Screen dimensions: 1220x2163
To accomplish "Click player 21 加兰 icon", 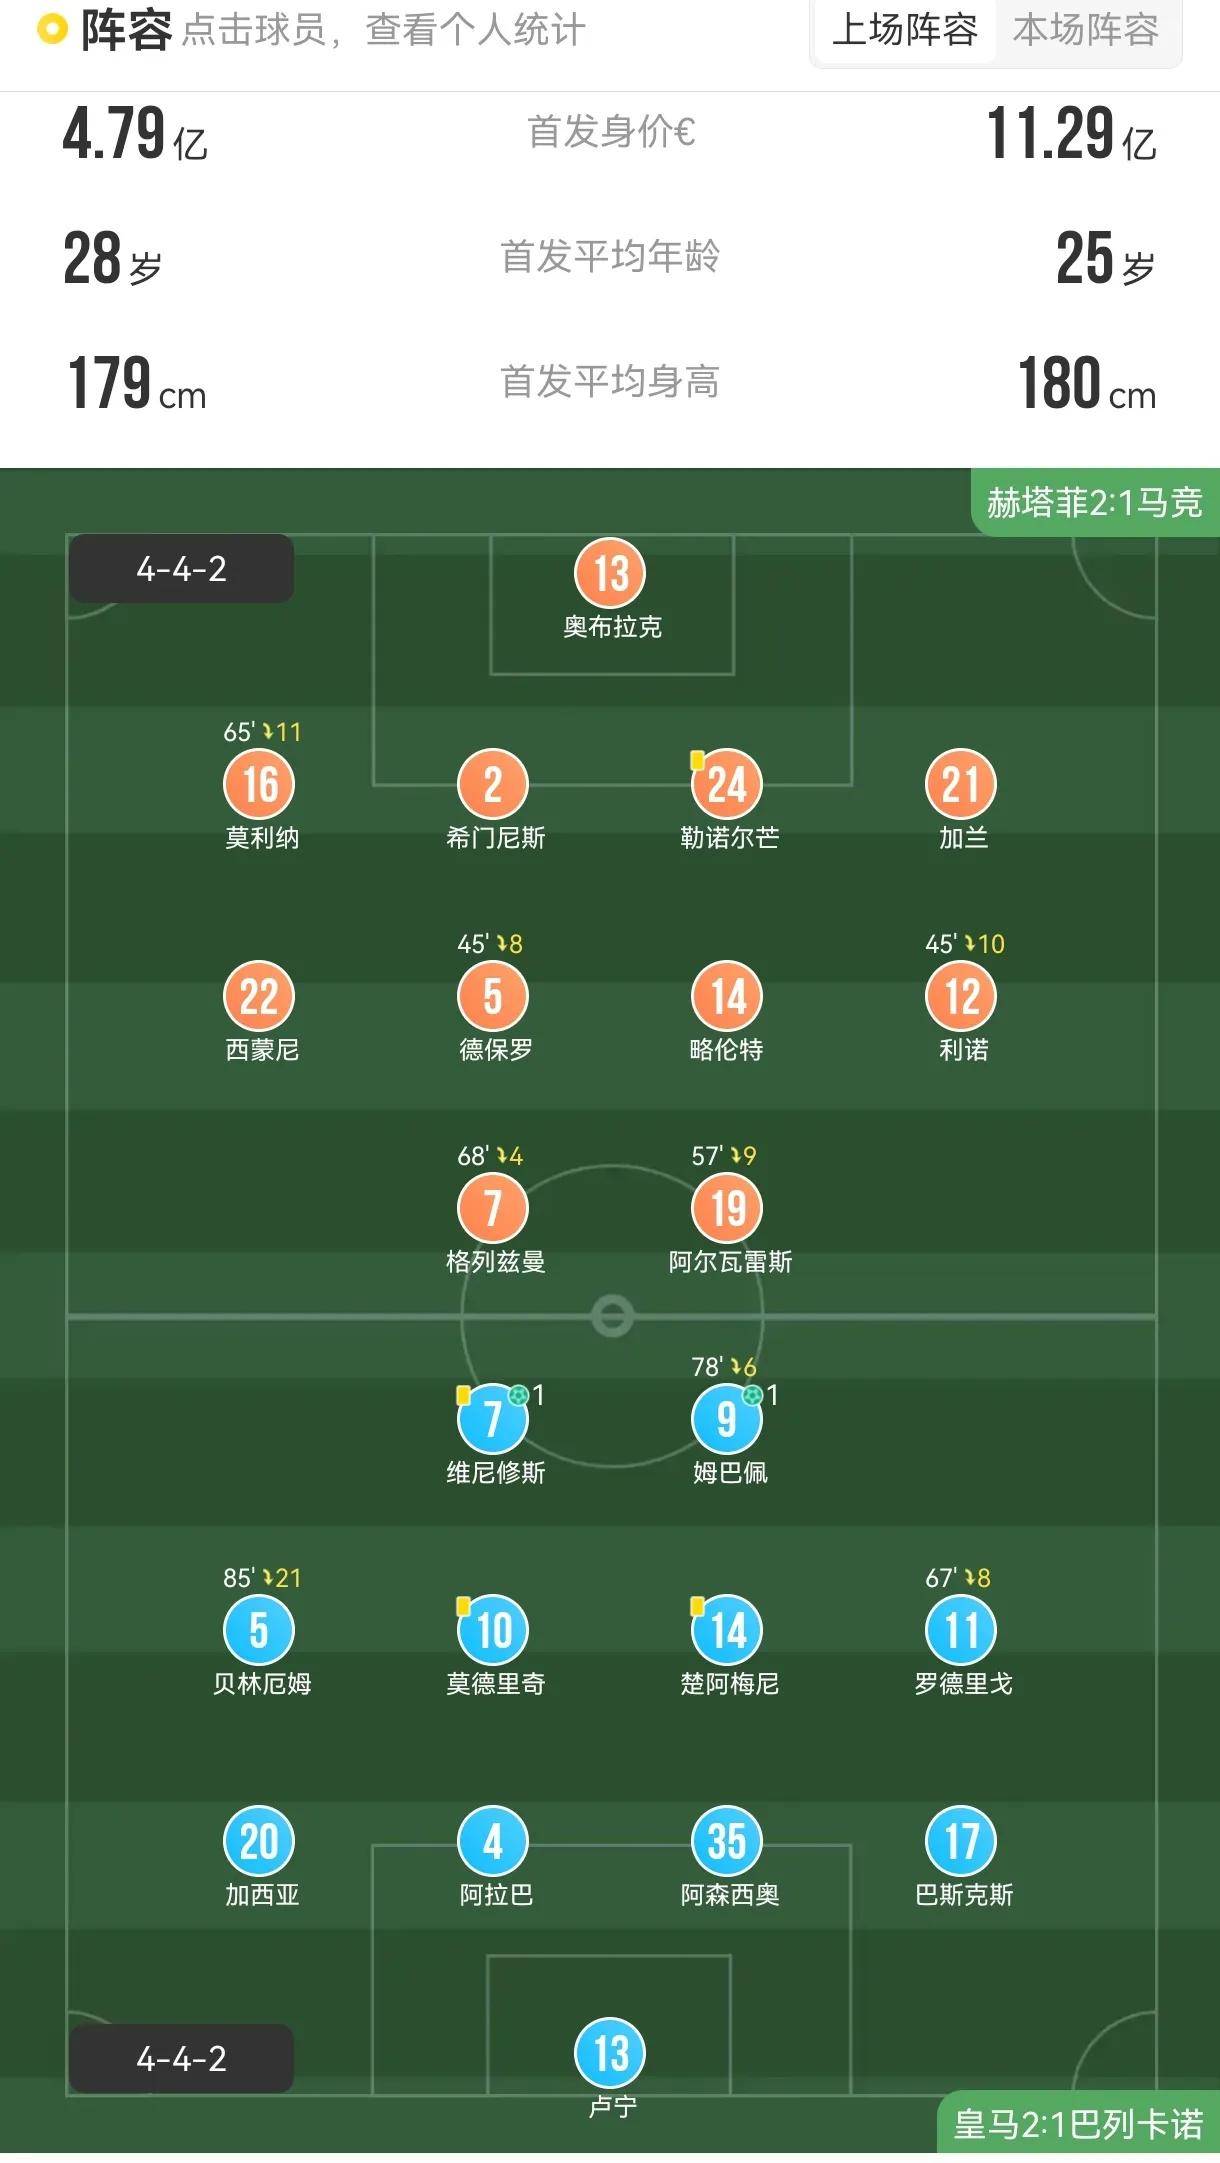I will tap(961, 784).
